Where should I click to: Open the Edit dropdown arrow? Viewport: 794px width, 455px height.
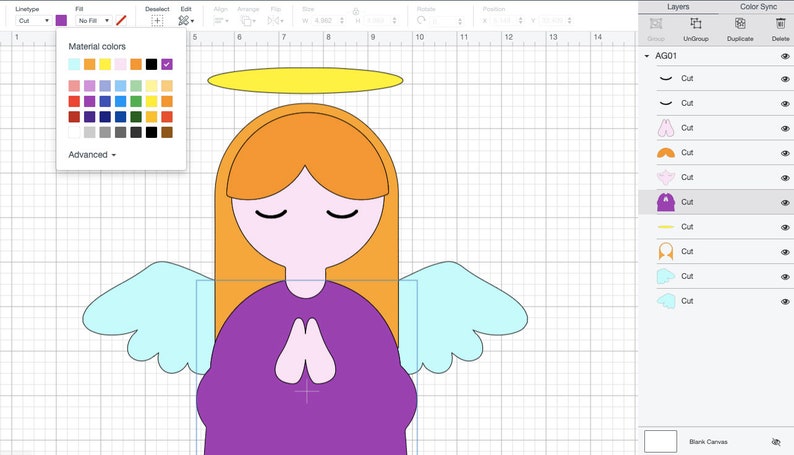[x=192, y=21]
